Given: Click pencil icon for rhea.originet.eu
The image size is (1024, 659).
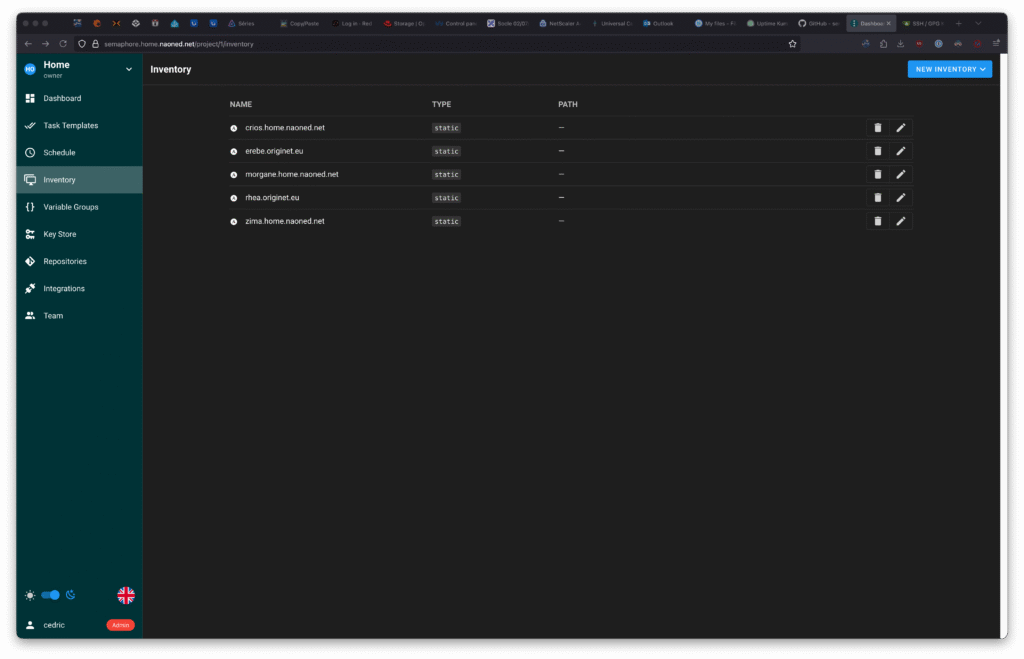Looking at the screenshot, I should coord(900,198).
